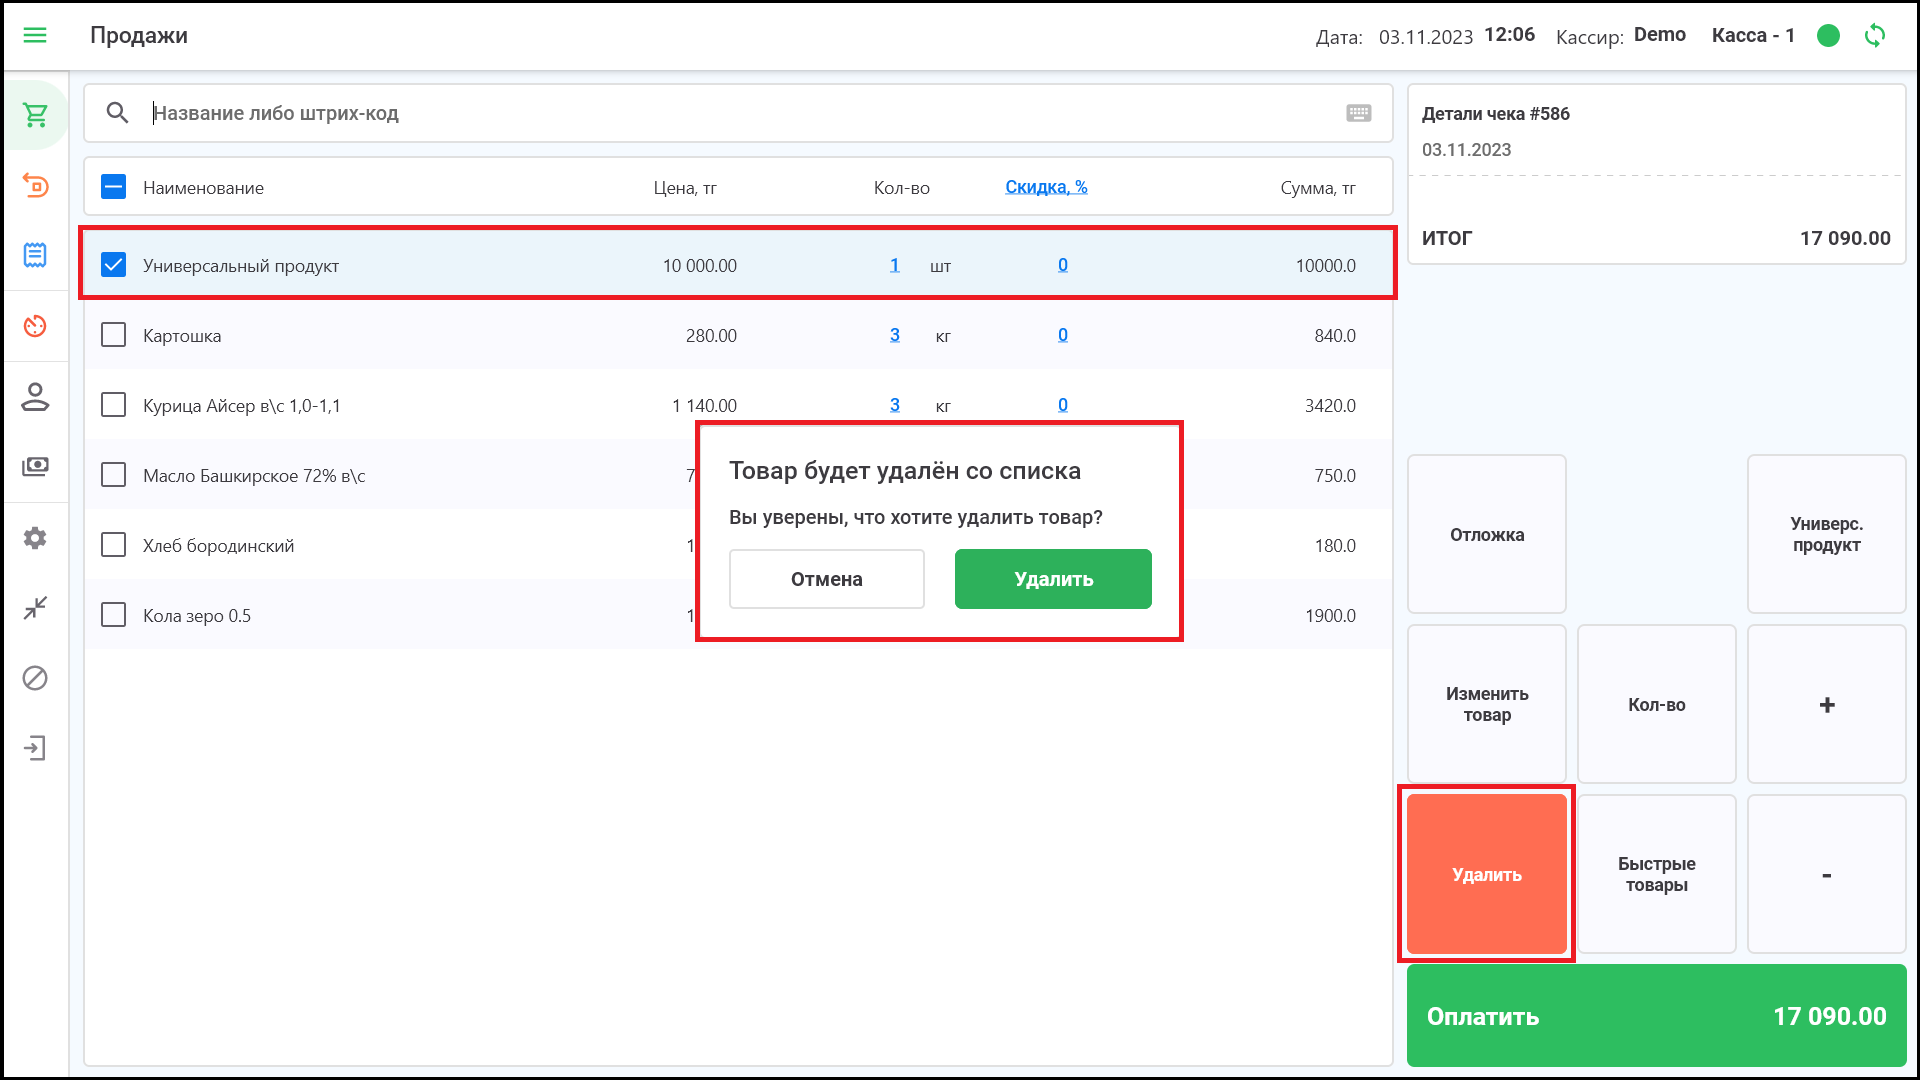Open the hamburger menu
Screen dimensions: 1920x1080
35,35
